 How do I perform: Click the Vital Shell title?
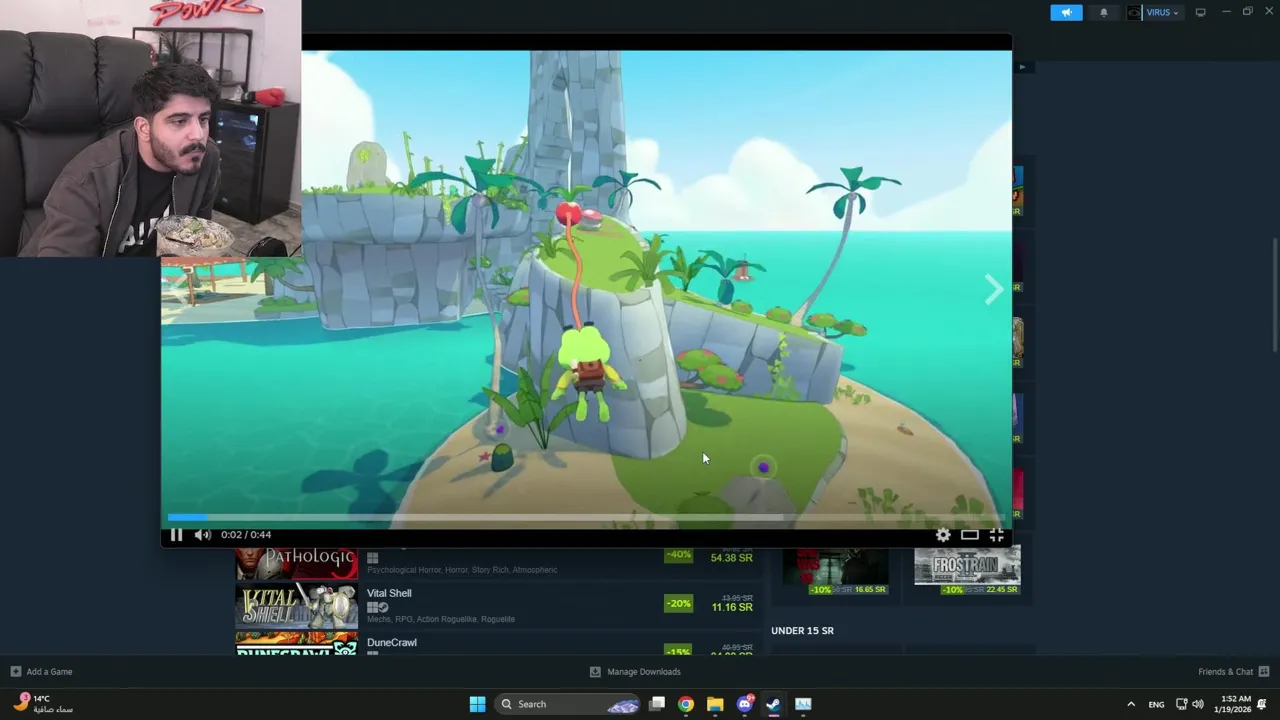(389, 593)
